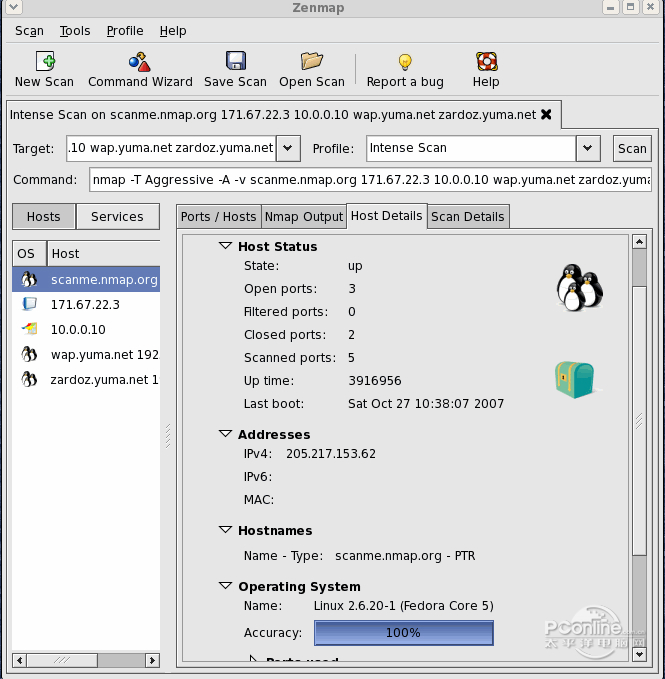Switch to the Scan Details tab
Viewport: 665px width, 679px height.
coord(468,217)
